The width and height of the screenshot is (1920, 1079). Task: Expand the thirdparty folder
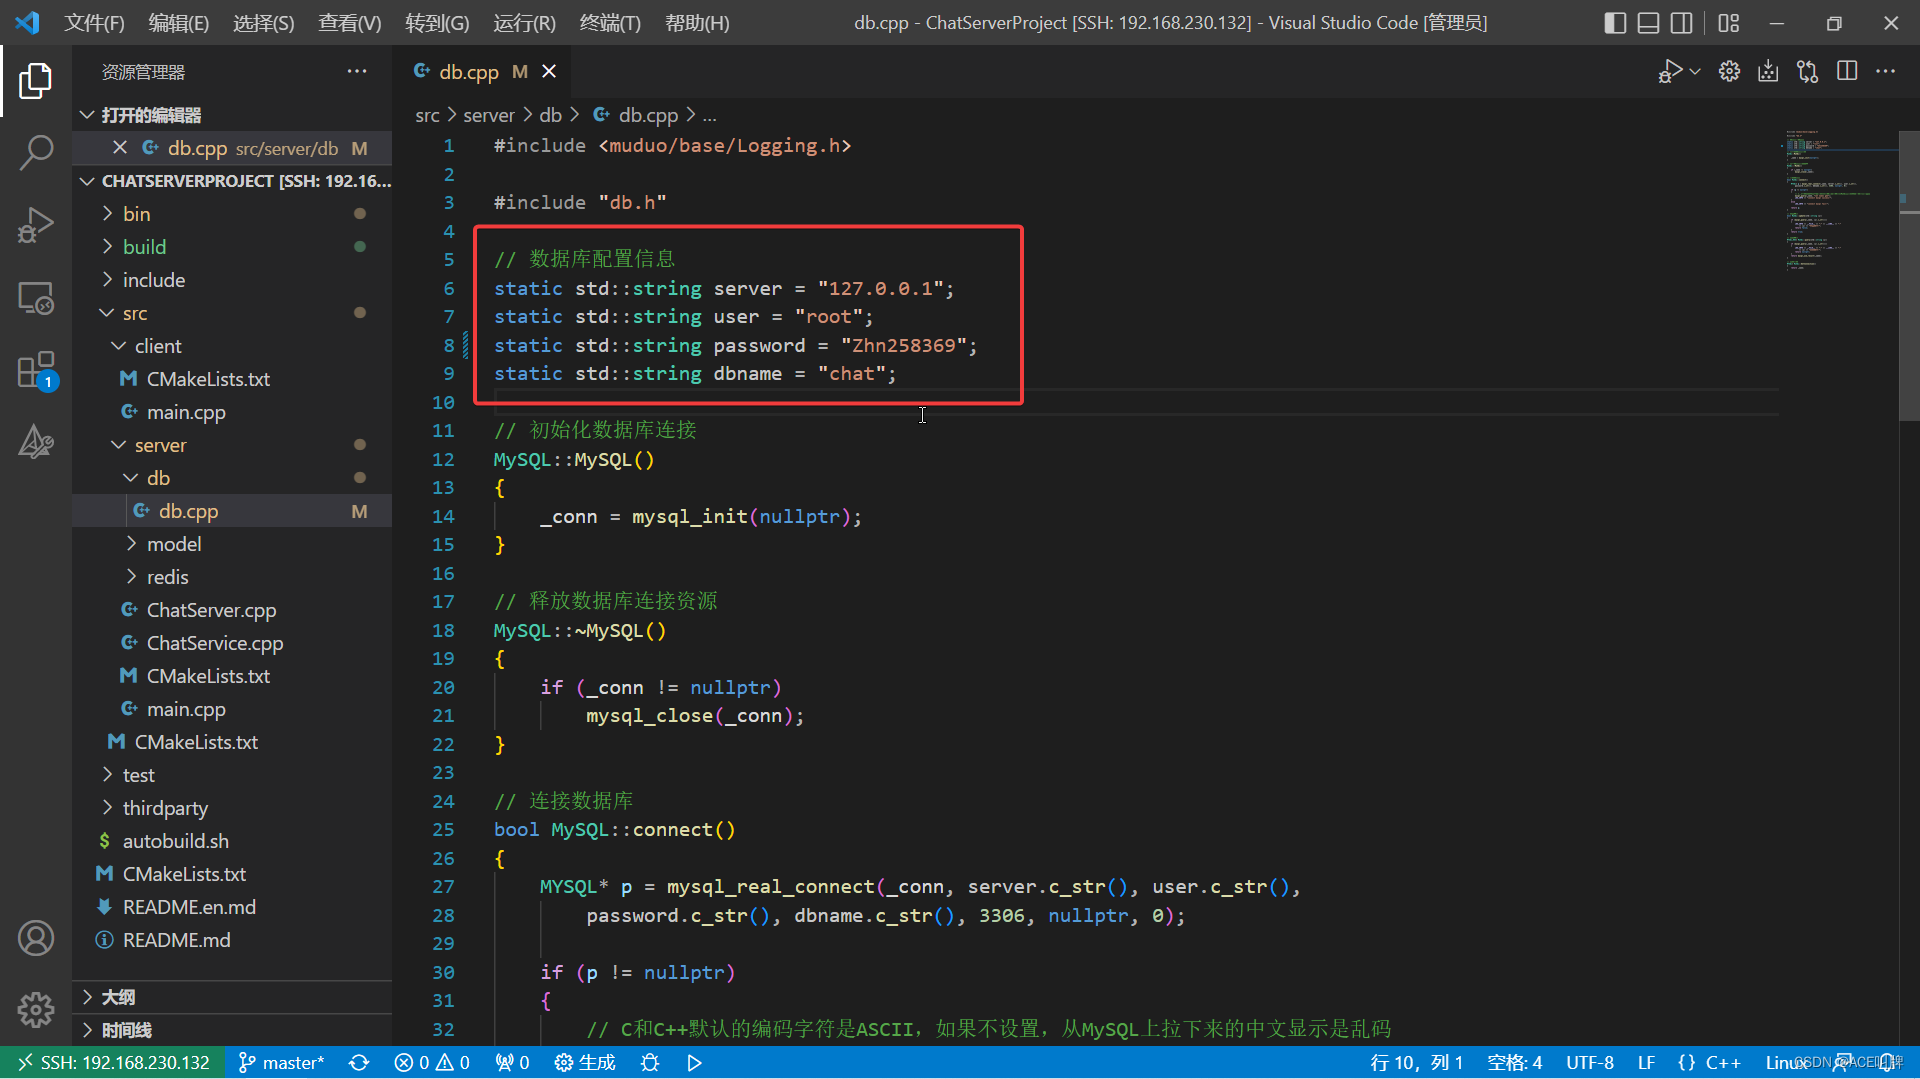click(x=165, y=808)
